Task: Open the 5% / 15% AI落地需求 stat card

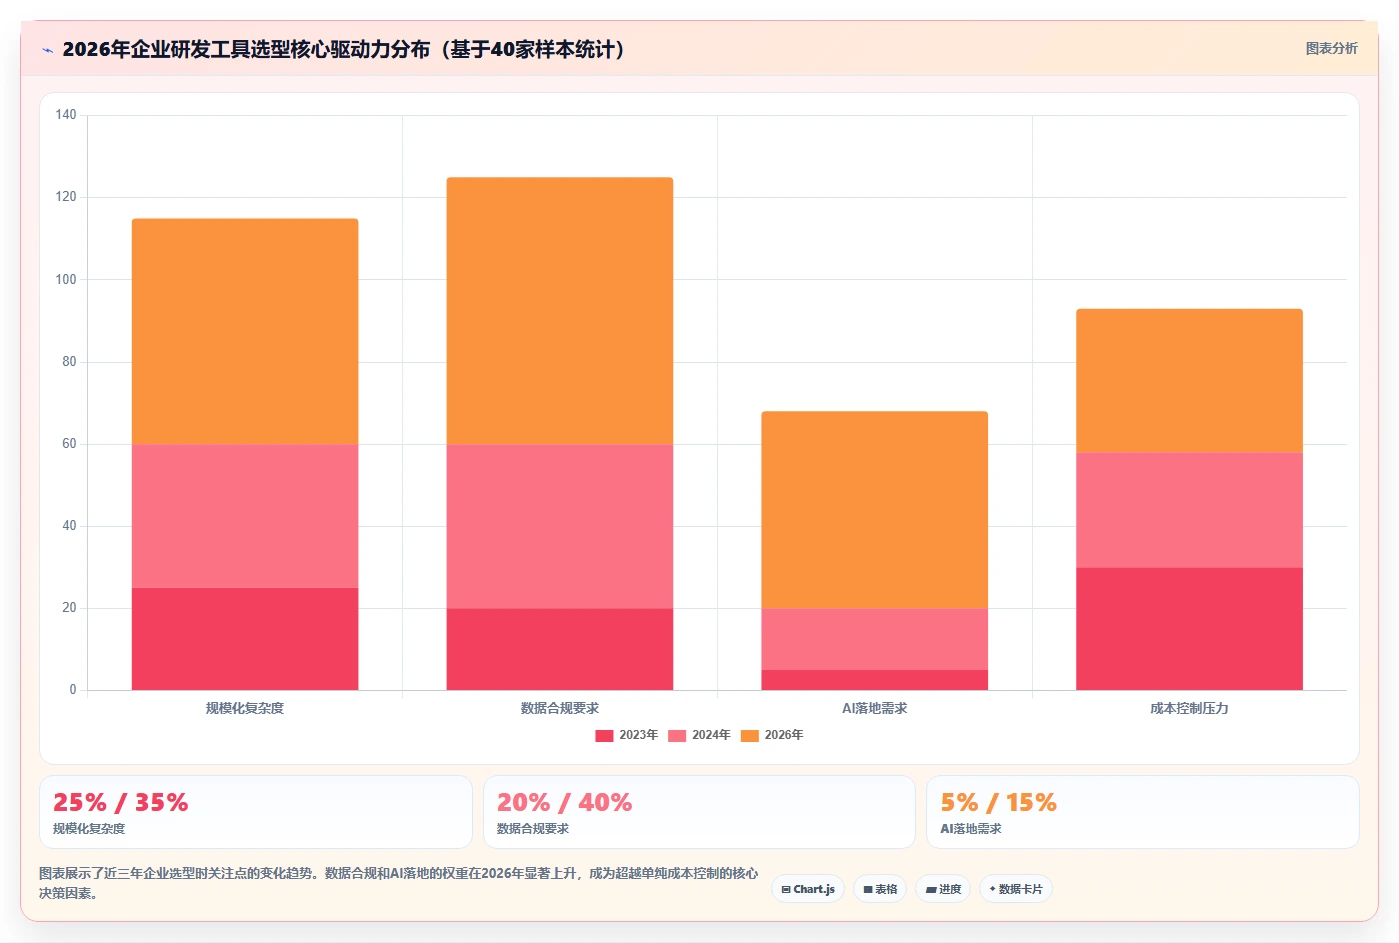Action: (x=1143, y=812)
